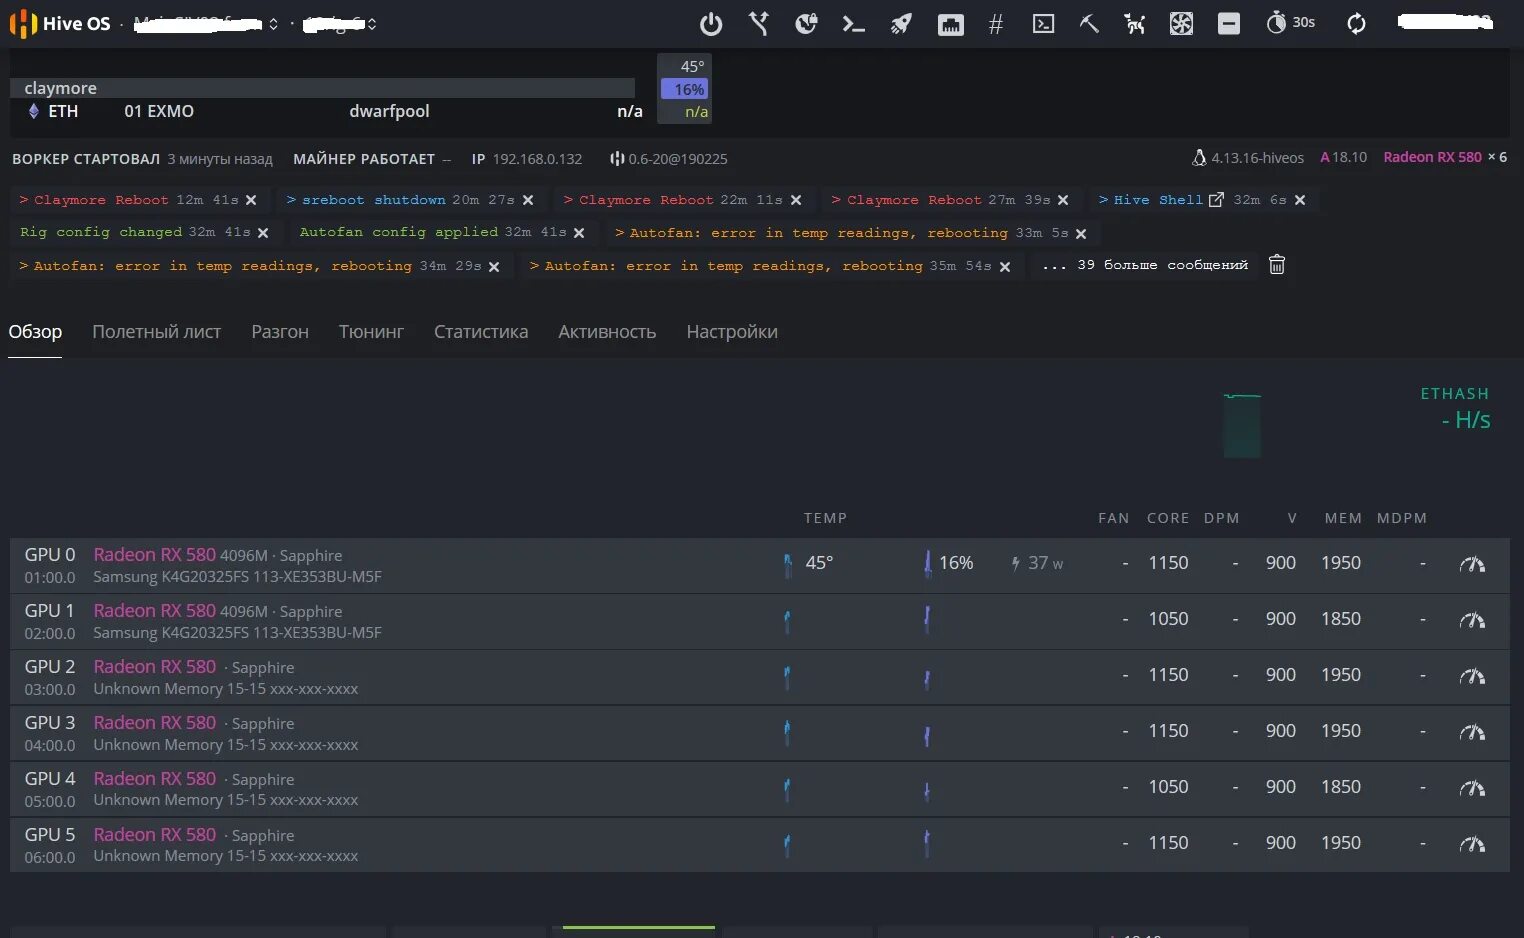Viewport: 1524px width, 938px height.
Task: Click the Rig config changed message
Action: pos(135,232)
